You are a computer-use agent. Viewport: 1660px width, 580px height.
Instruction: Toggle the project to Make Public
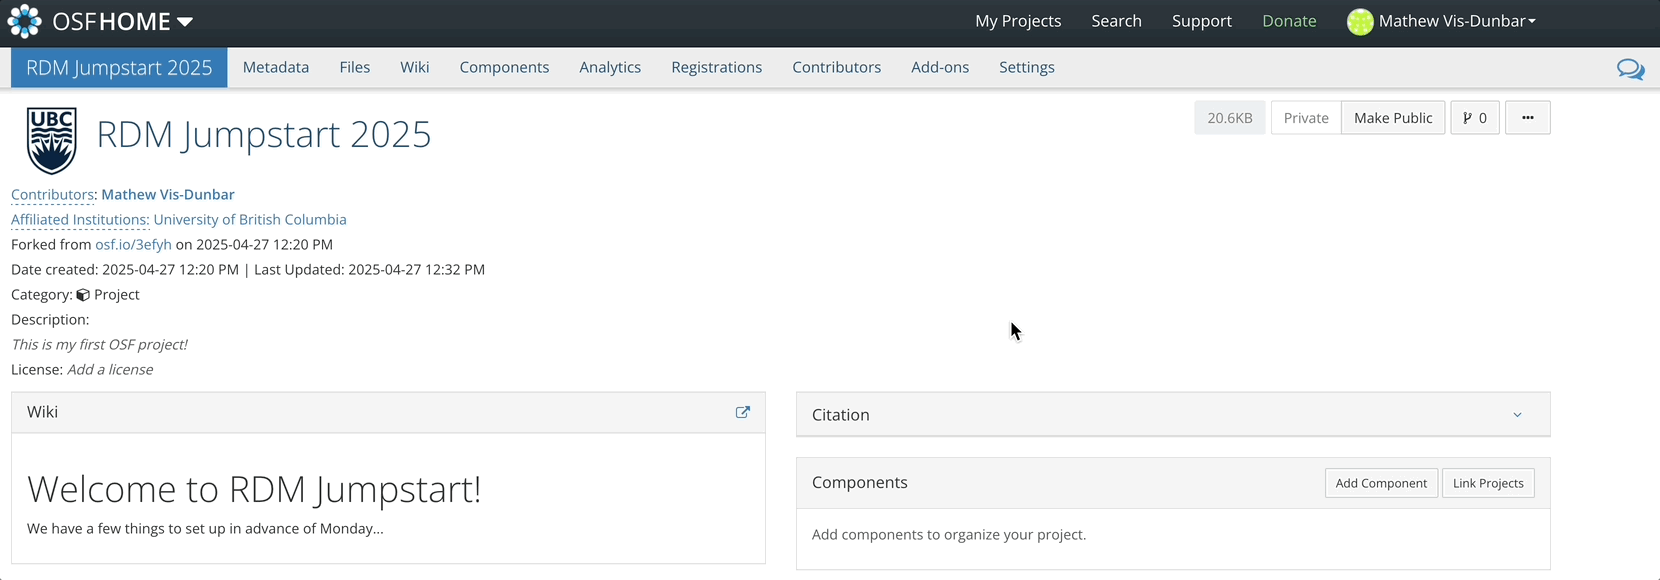point(1392,118)
